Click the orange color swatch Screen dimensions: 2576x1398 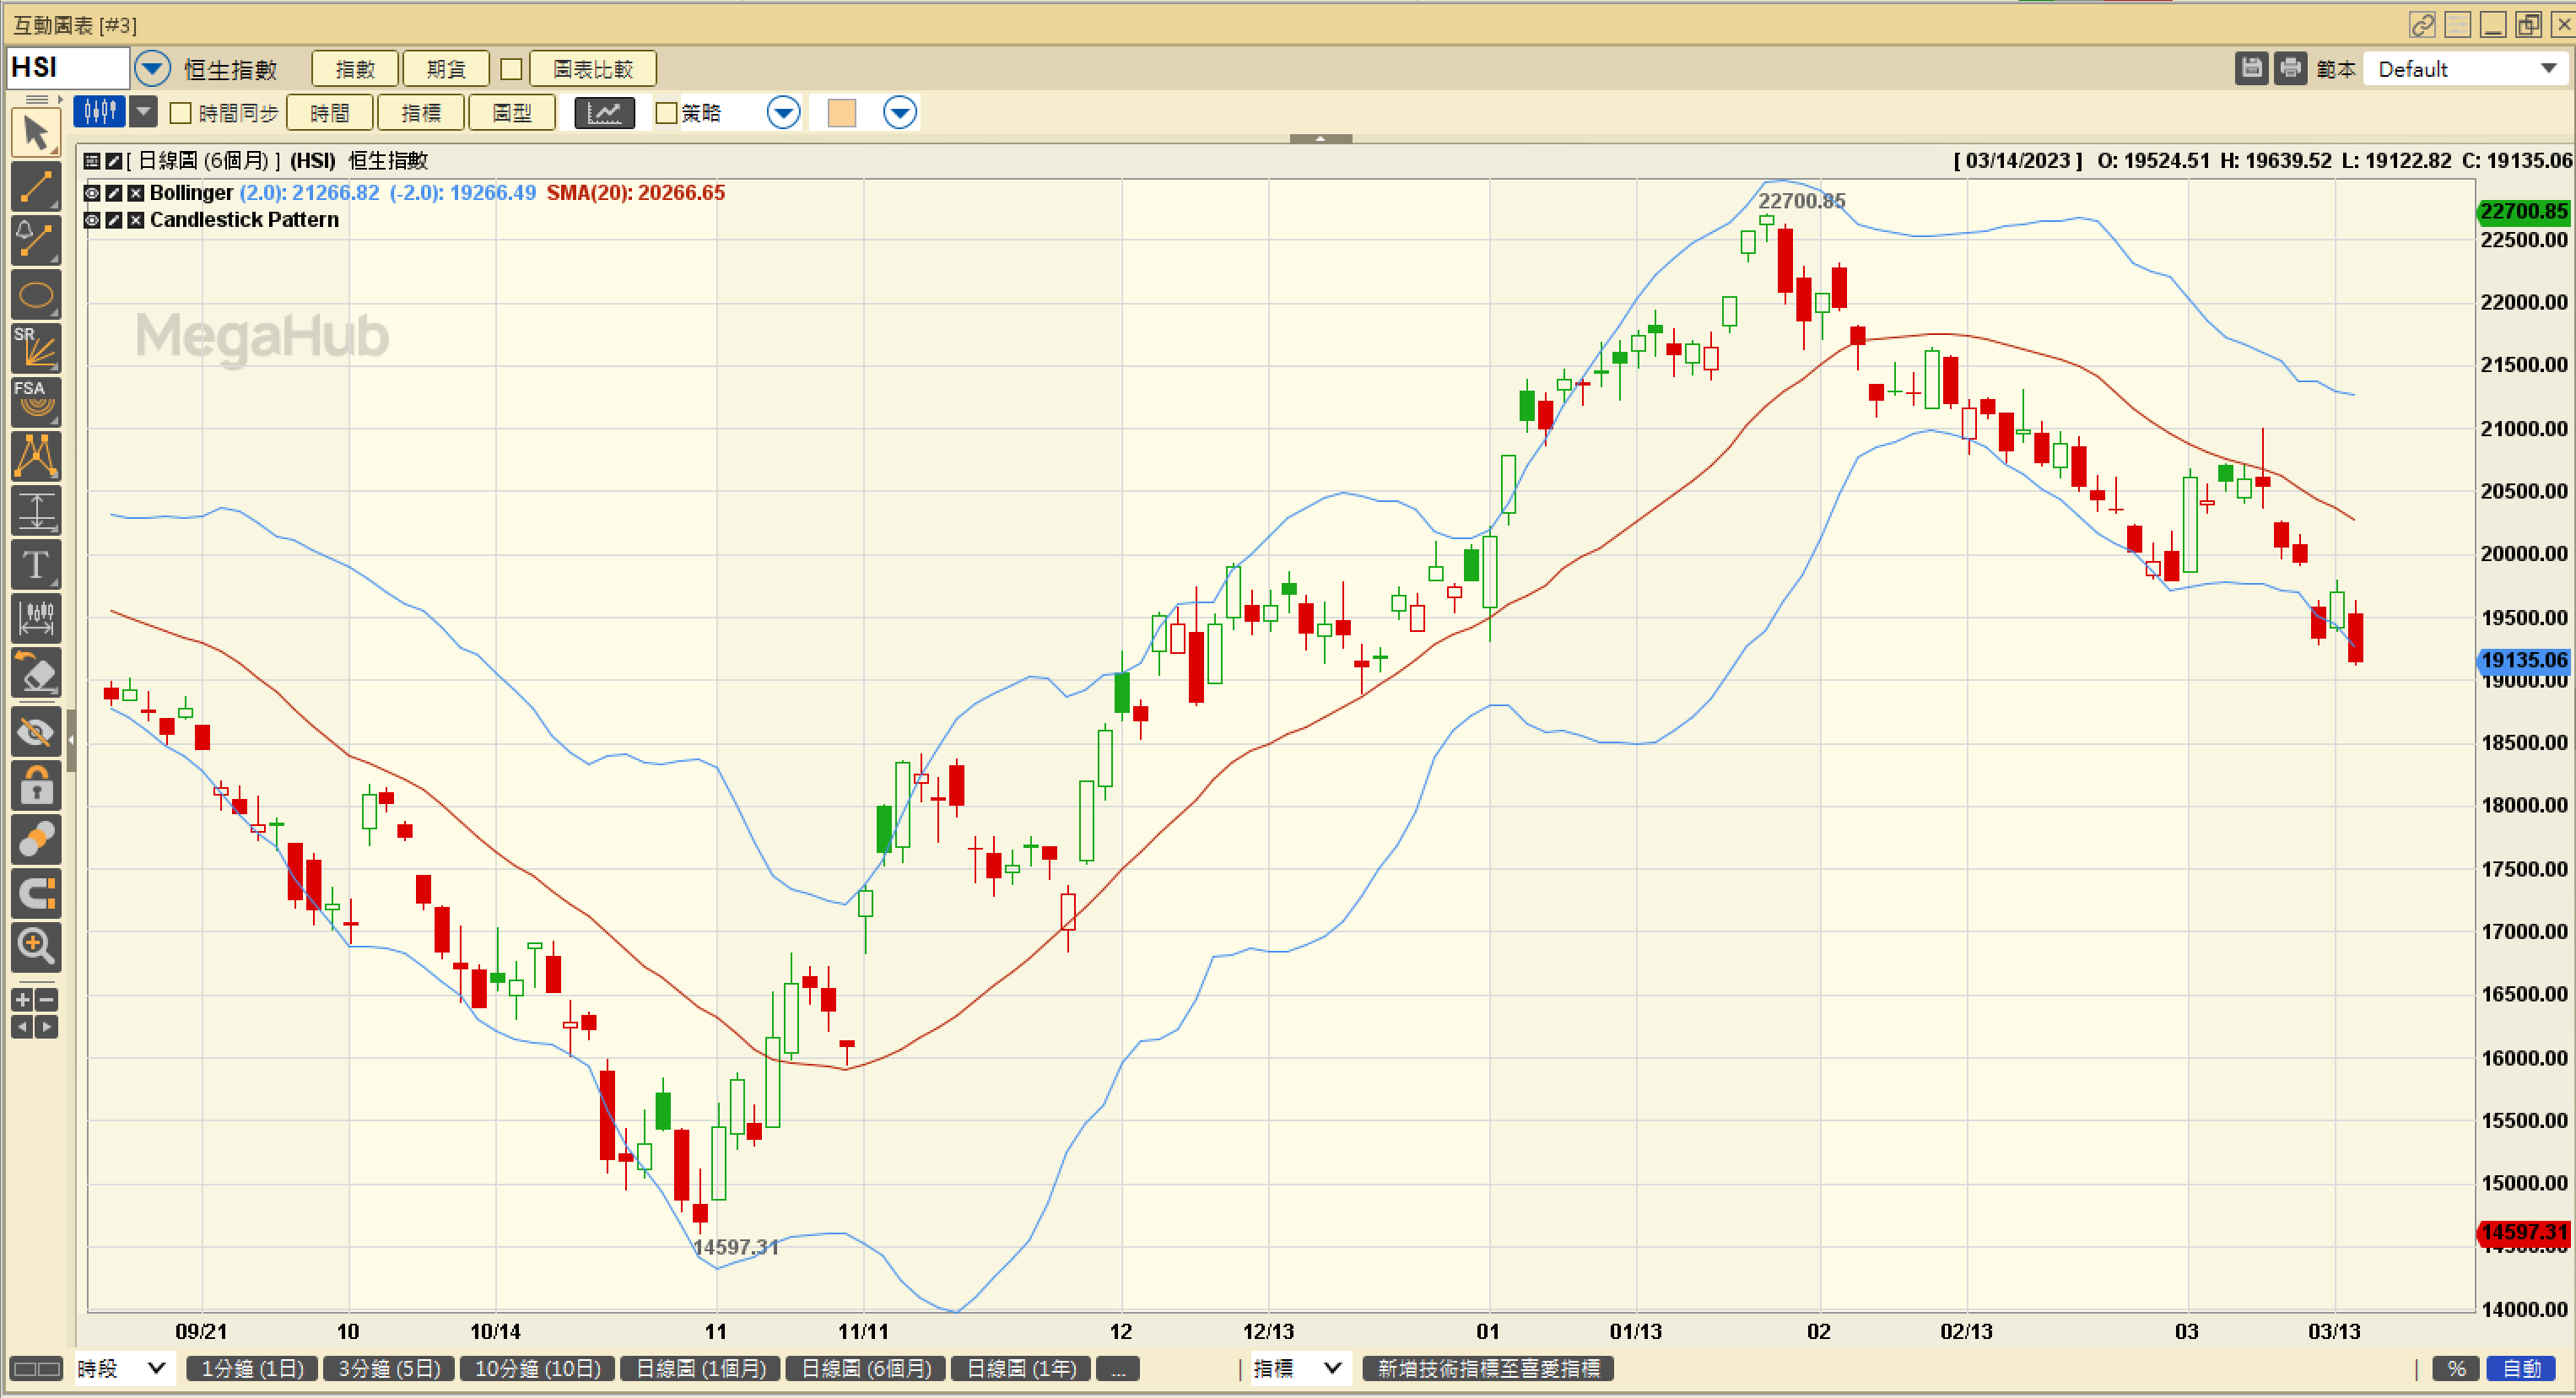coord(842,113)
